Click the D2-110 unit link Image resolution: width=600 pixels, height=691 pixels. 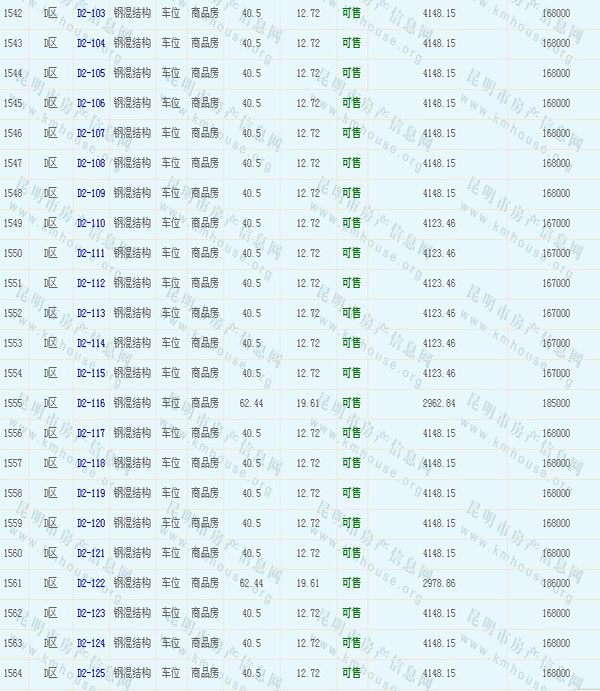(90, 224)
